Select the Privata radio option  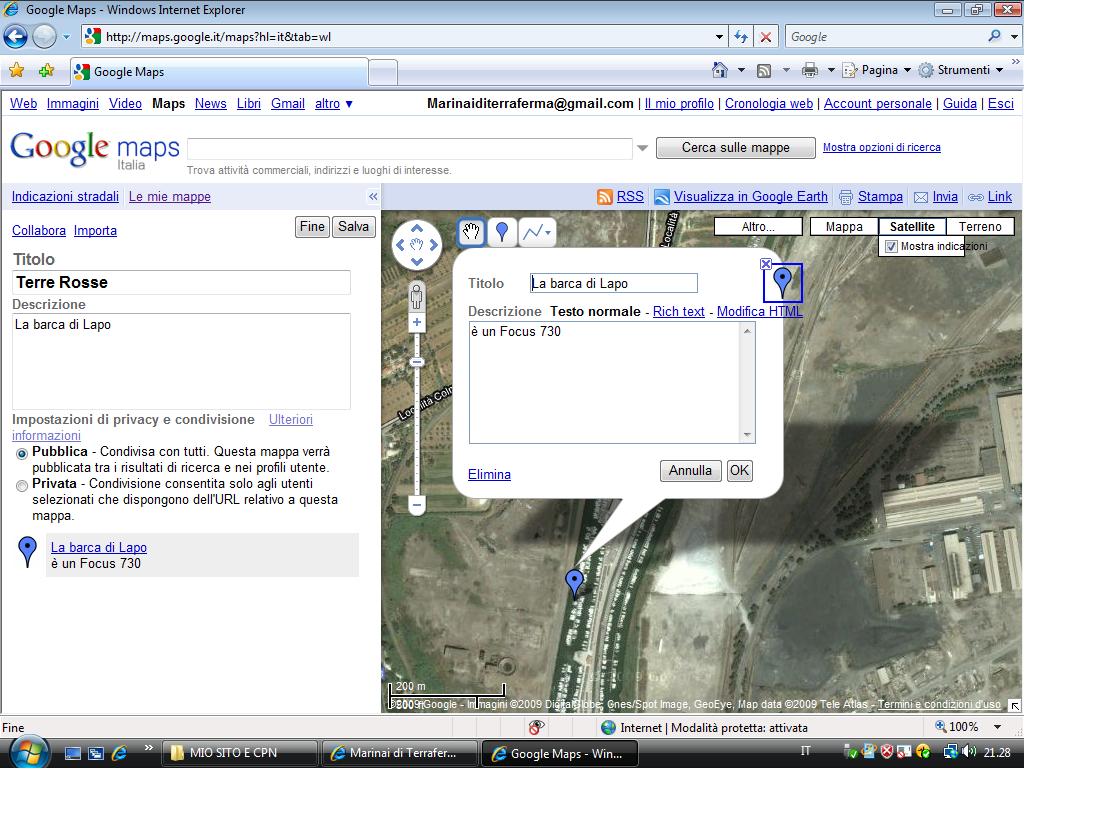[x=22, y=486]
